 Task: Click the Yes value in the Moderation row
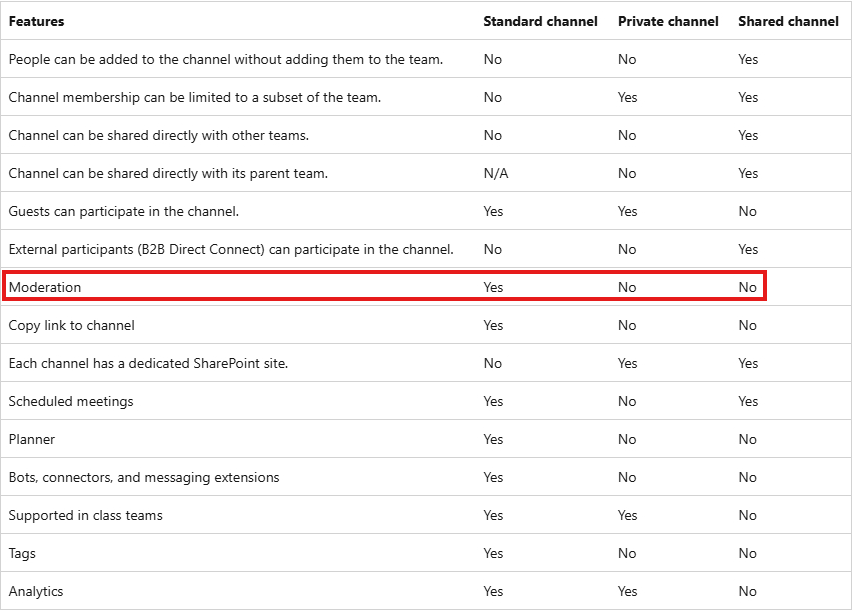pyautogui.click(x=493, y=287)
